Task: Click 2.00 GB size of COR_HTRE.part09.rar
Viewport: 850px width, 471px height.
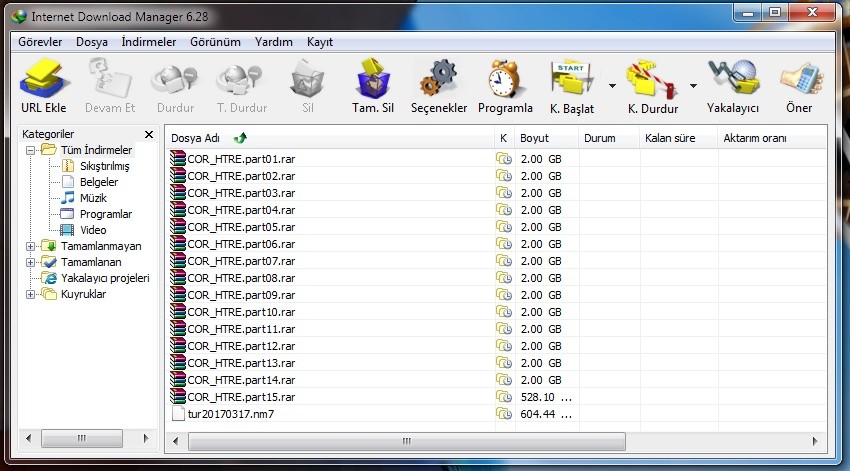Action: click(x=541, y=295)
